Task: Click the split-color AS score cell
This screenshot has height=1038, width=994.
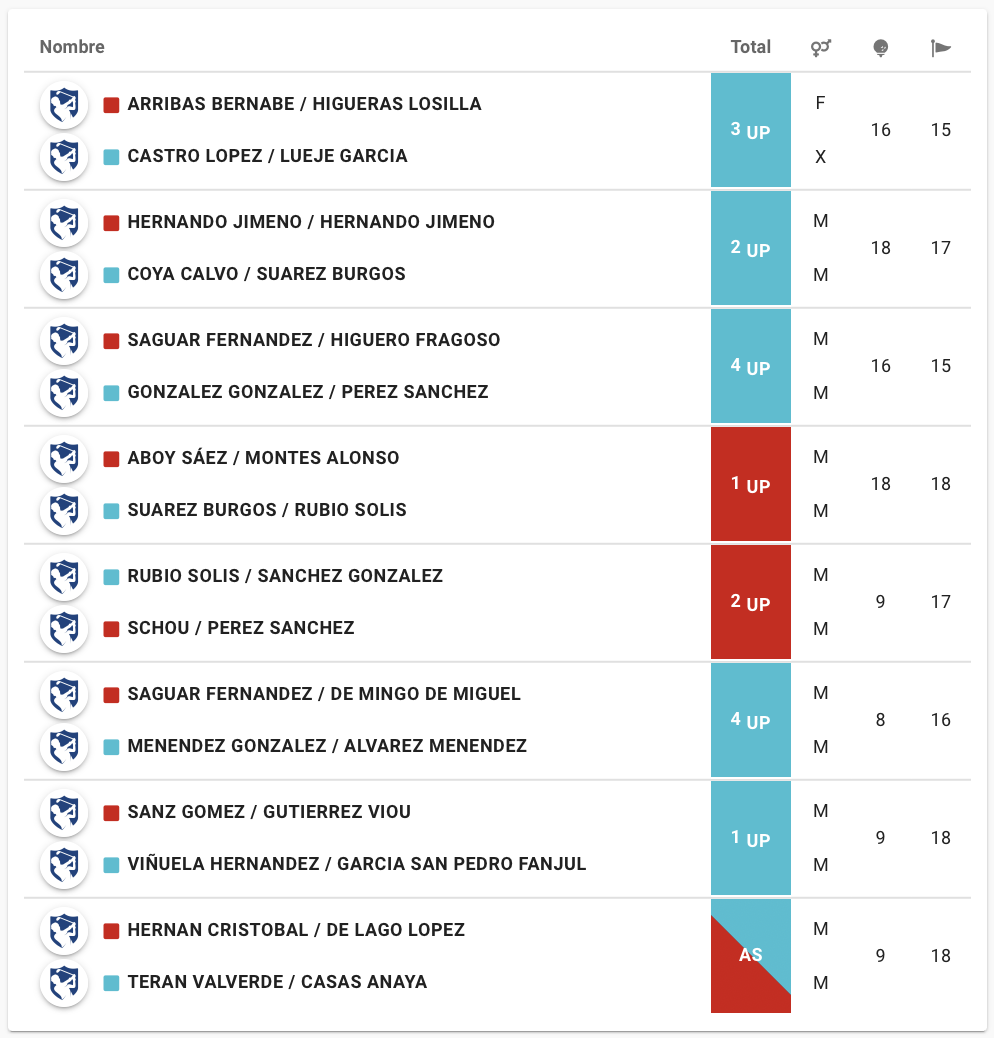Action: (751, 956)
